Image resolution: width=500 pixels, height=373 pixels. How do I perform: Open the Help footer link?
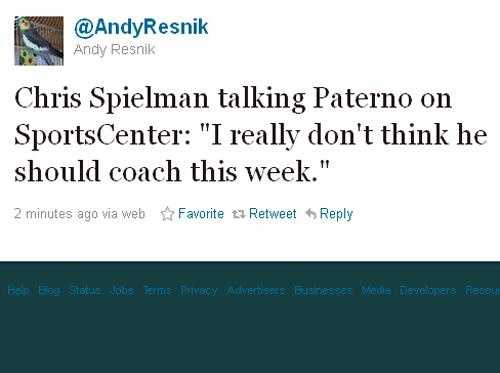pyautogui.click(x=19, y=291)
